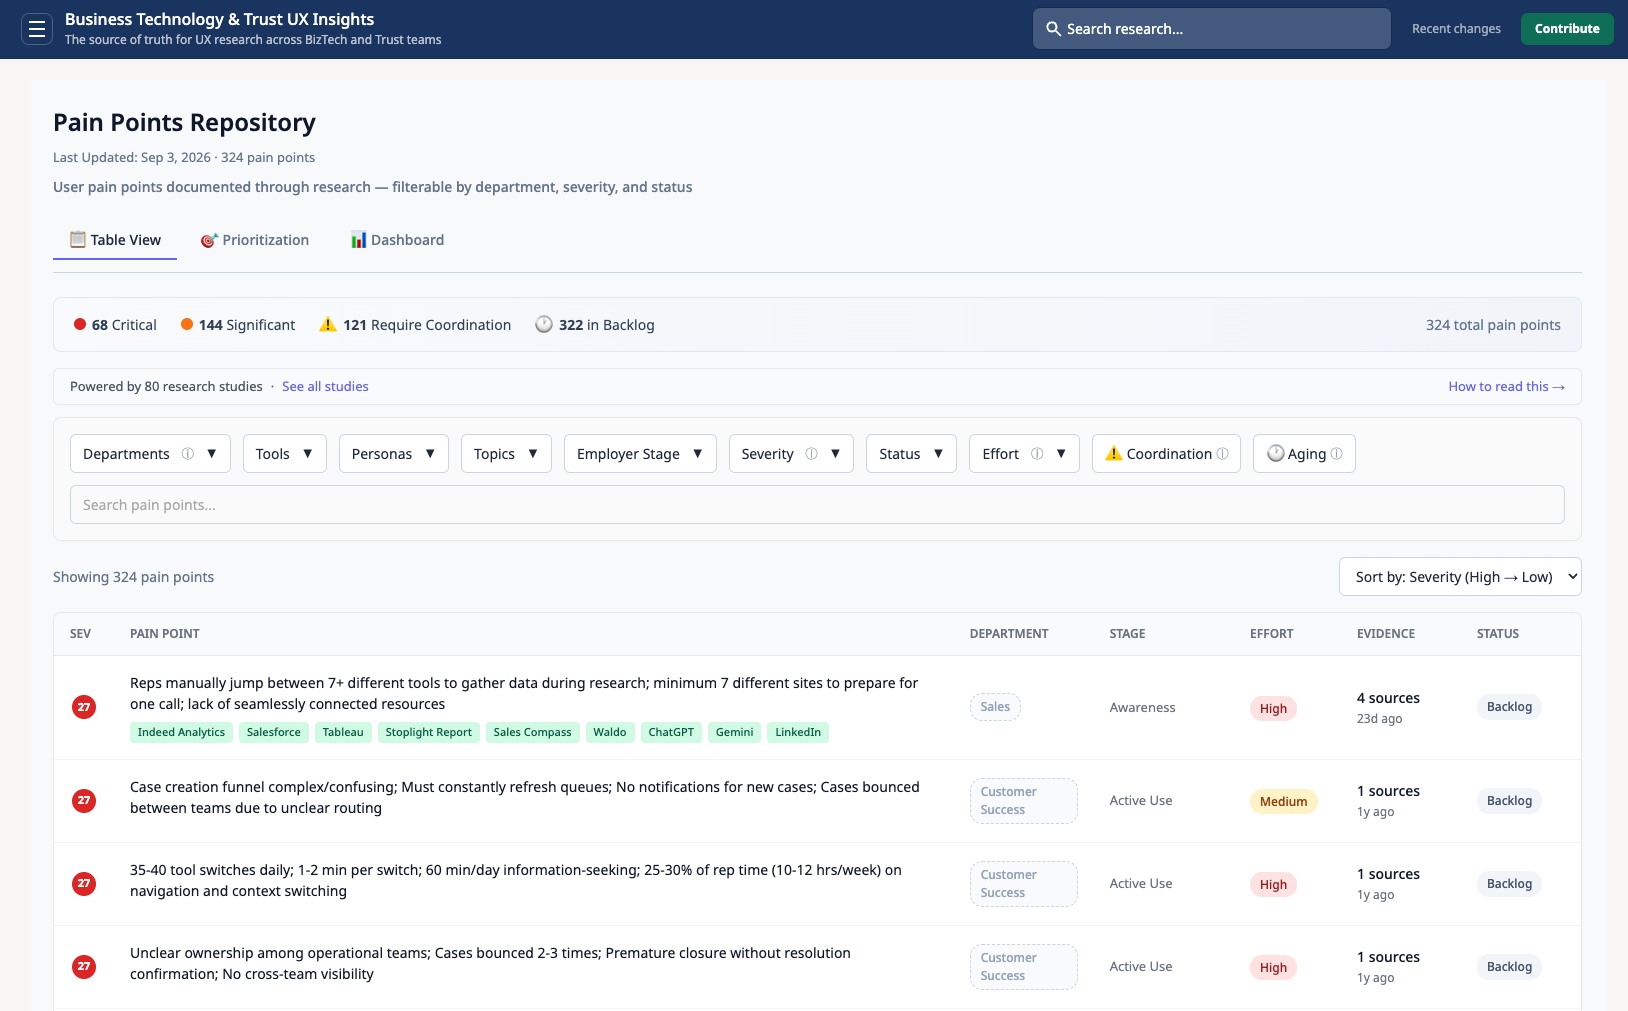Click the Sales department chip
This screenshot has height=1011, width=1628.
995,707
